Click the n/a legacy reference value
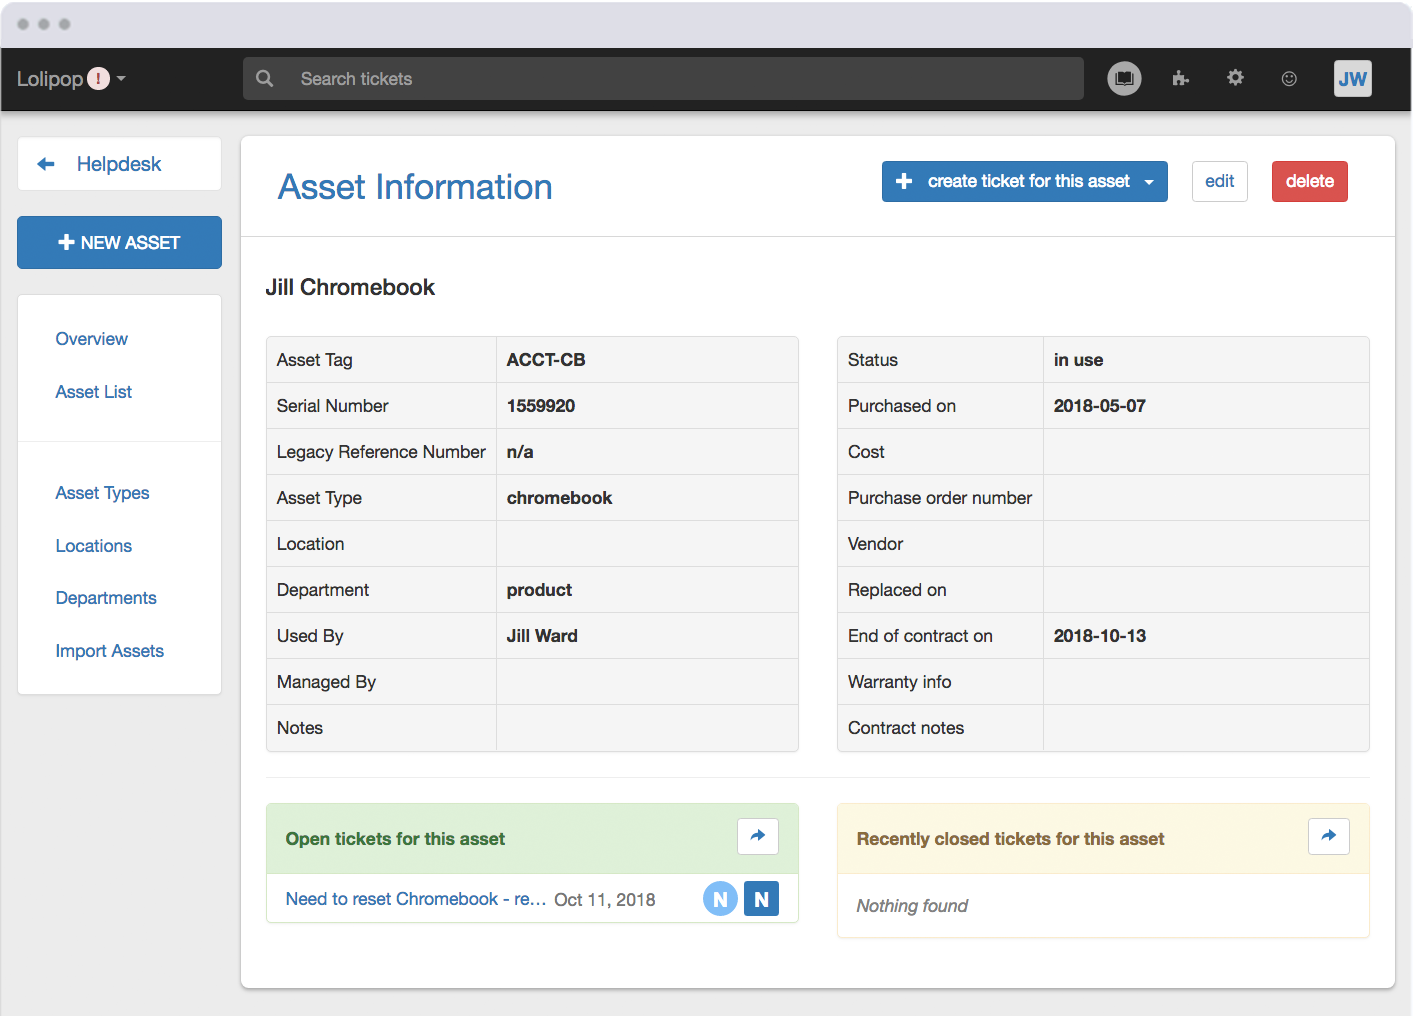 (x=520, y=452)
